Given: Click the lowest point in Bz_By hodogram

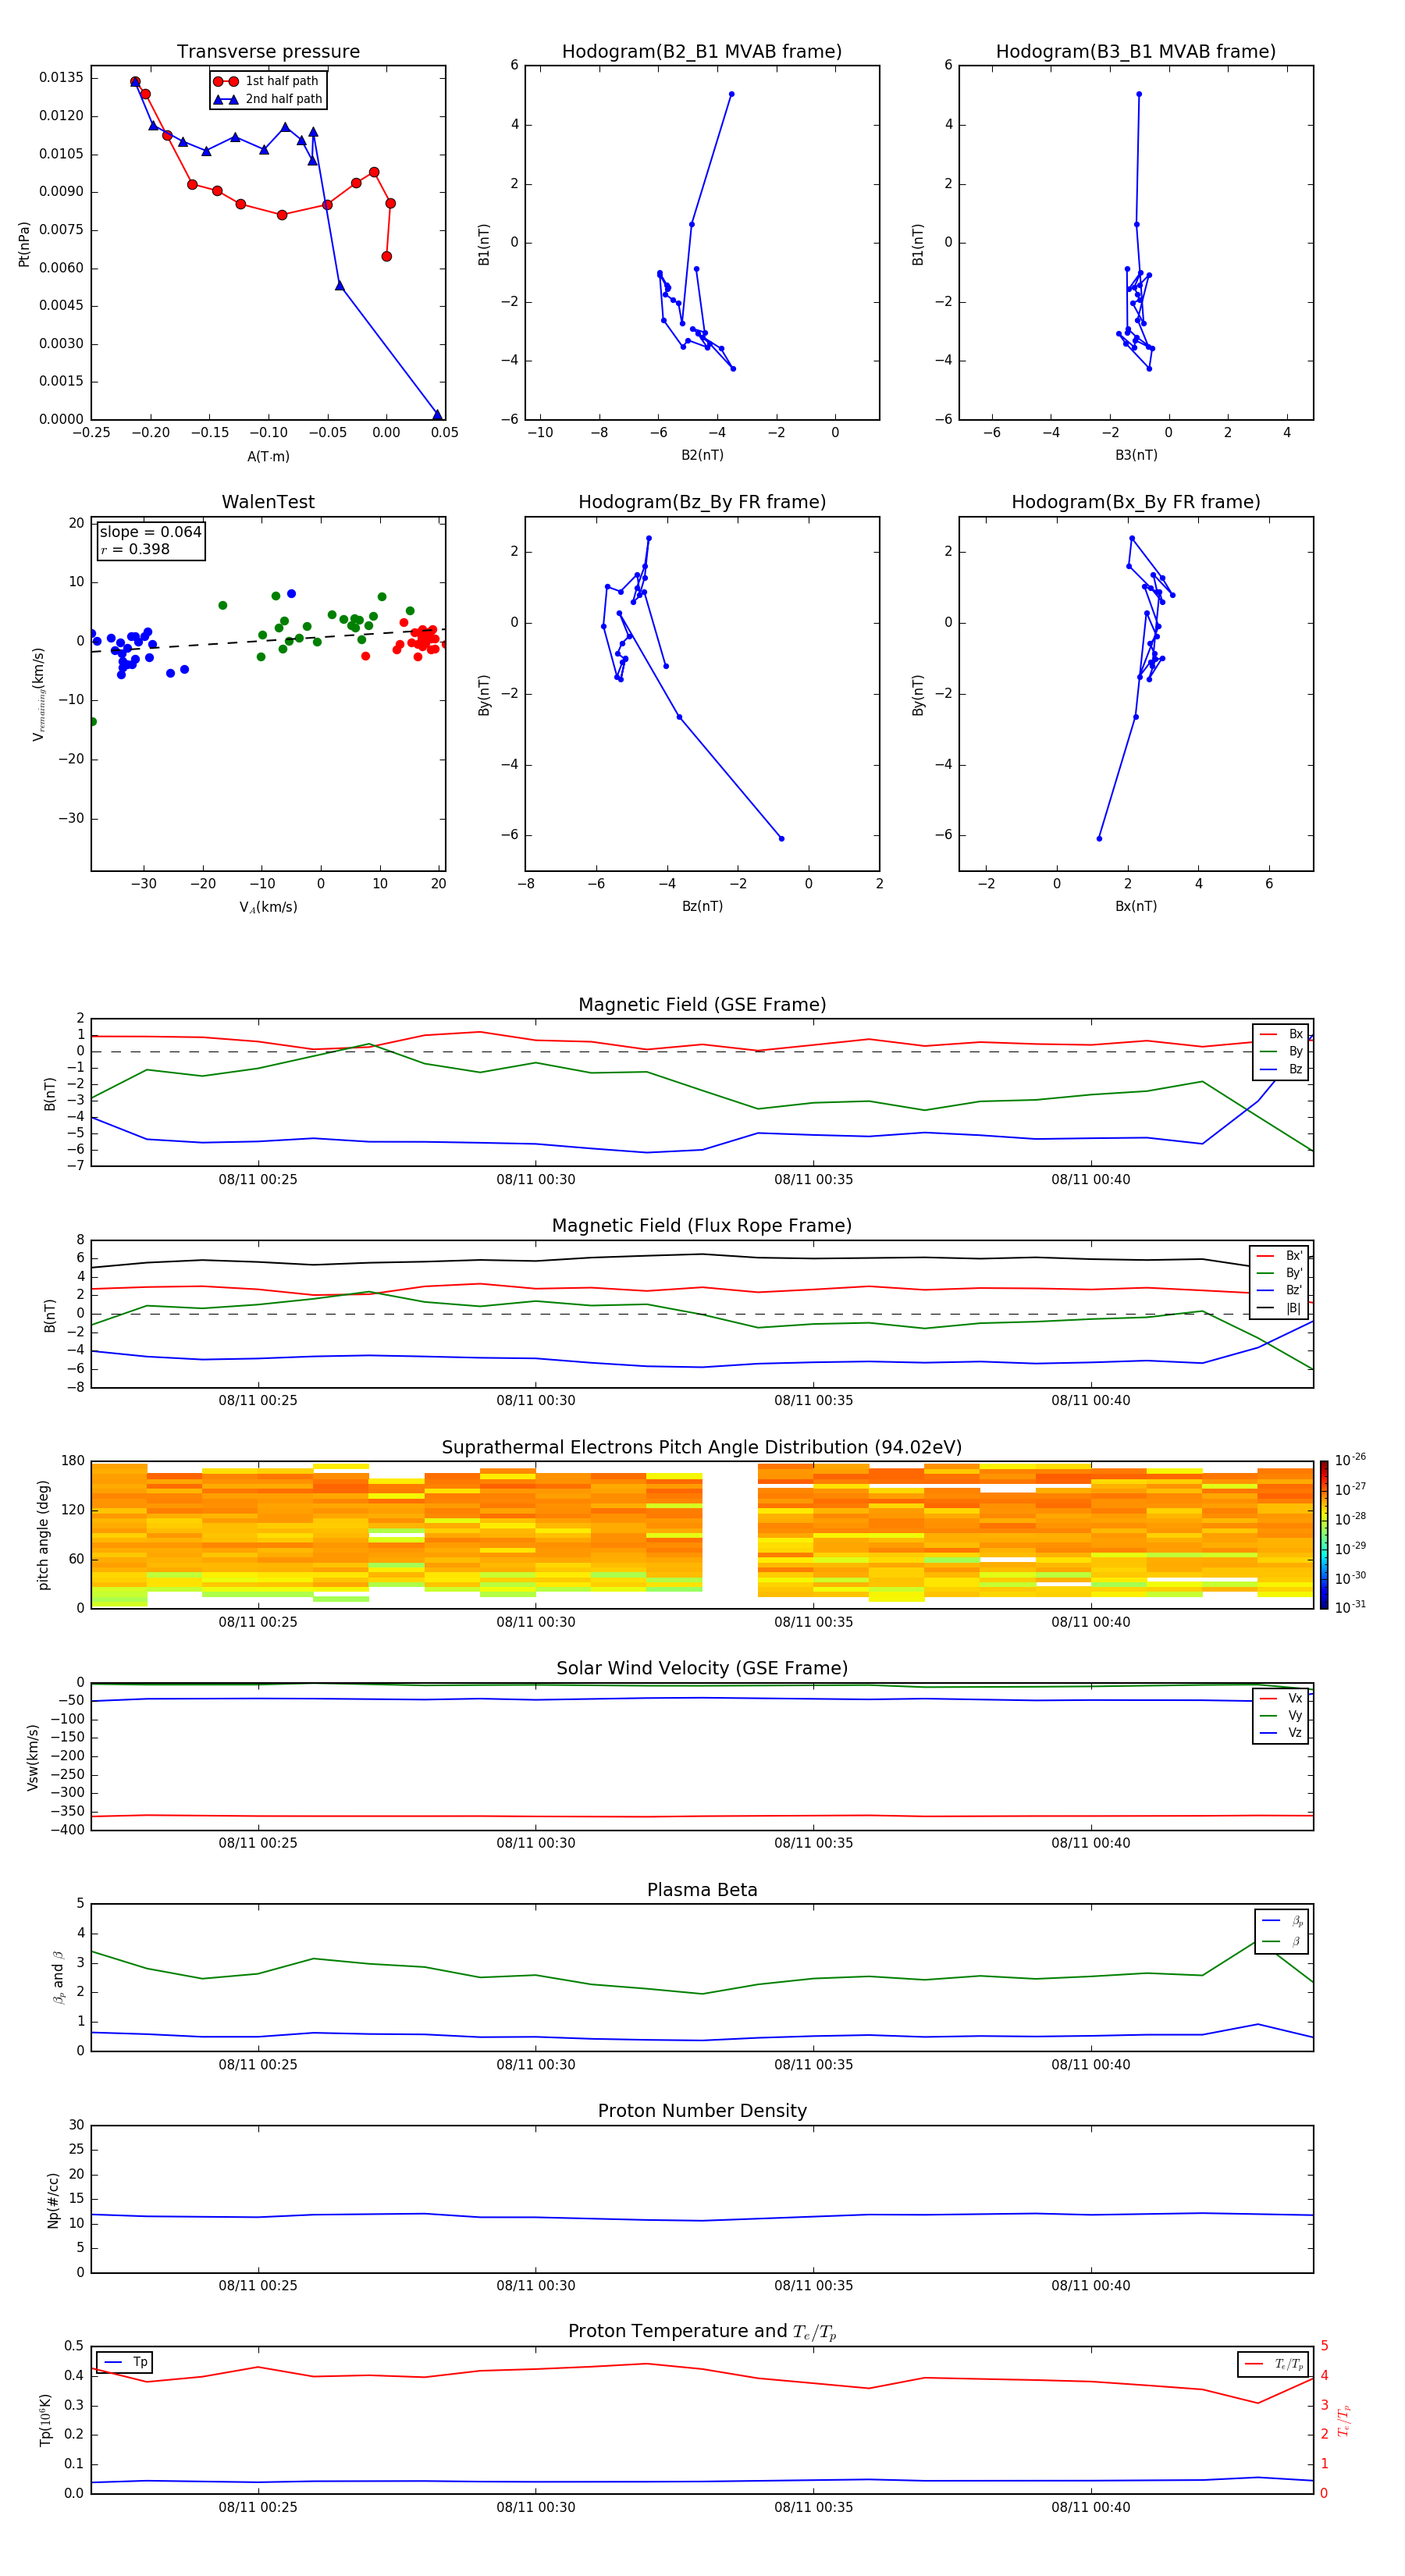Looking at the screenshot, I should [x=782, y=839].
